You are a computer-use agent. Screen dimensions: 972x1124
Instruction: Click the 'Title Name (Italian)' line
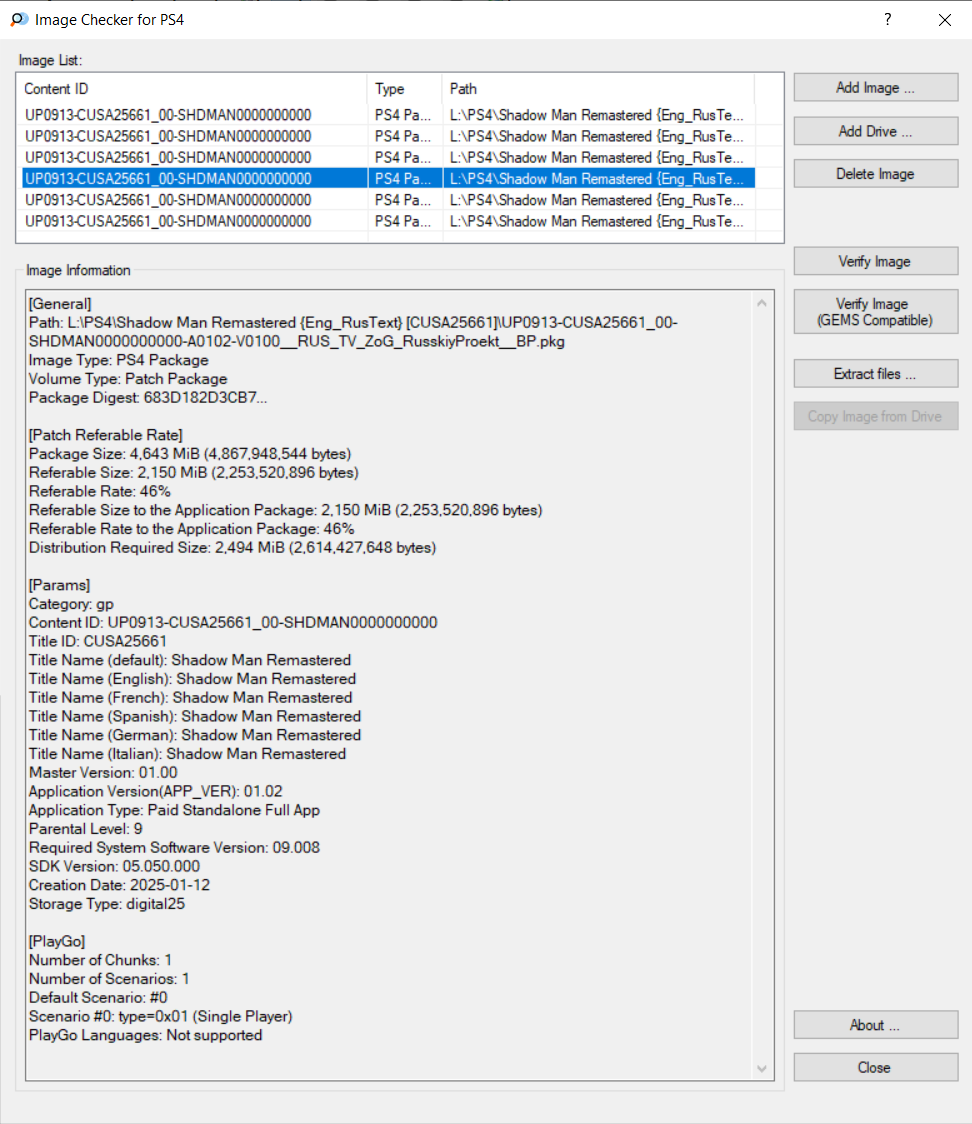[187, 754]
